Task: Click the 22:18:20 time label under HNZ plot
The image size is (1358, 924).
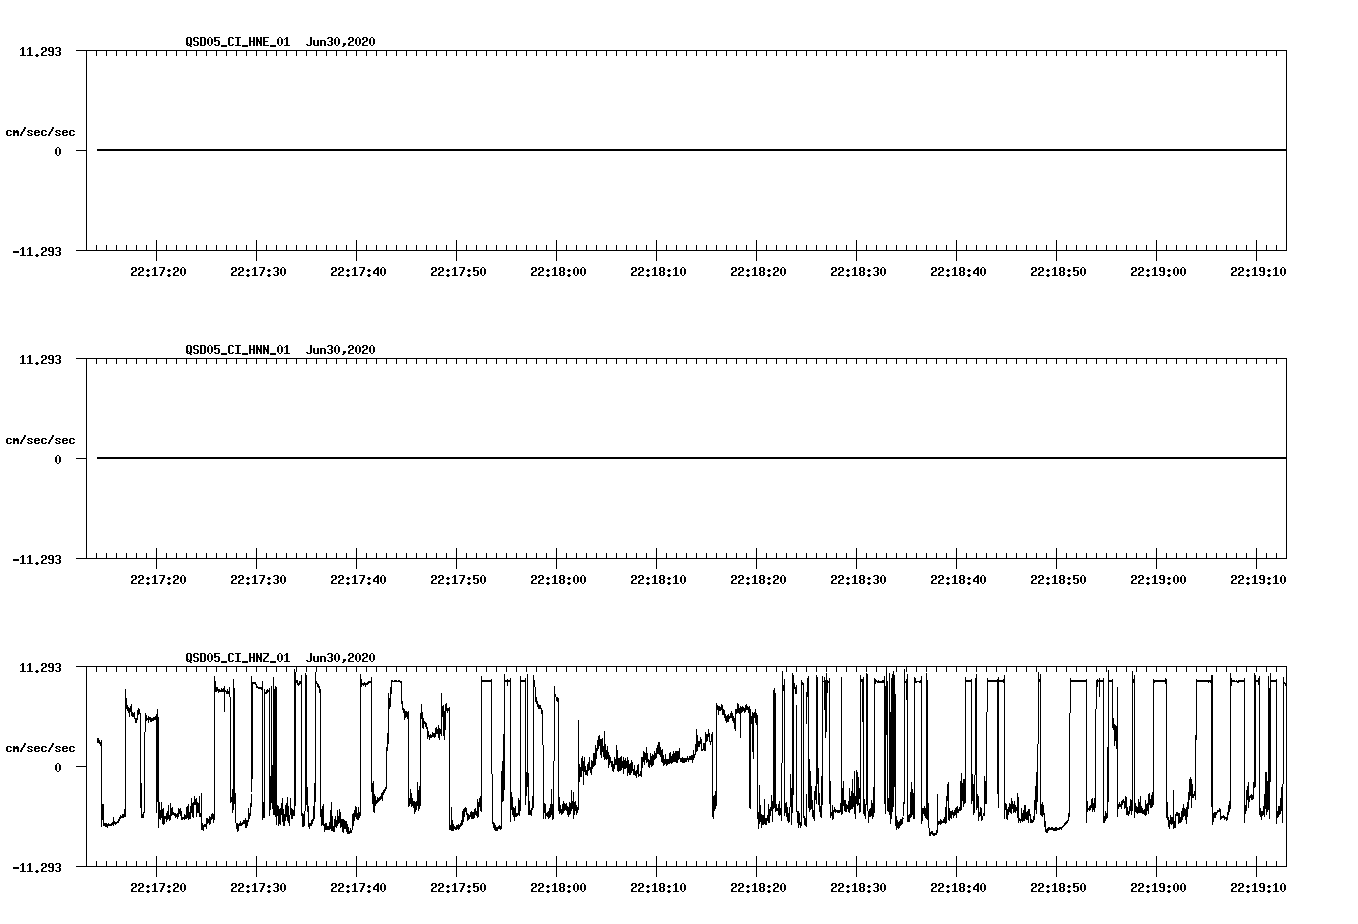Action: point(758,888)
